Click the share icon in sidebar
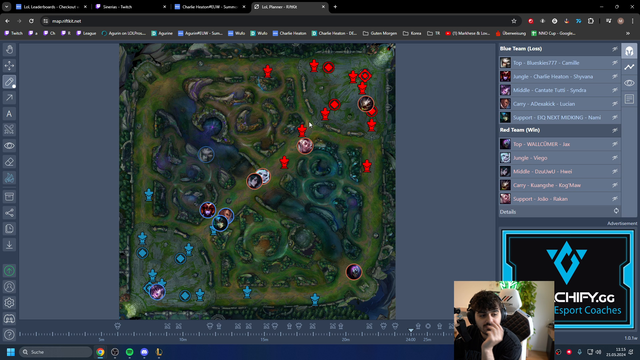The width and height of the screenshot is (640, 360). point(9,213)
